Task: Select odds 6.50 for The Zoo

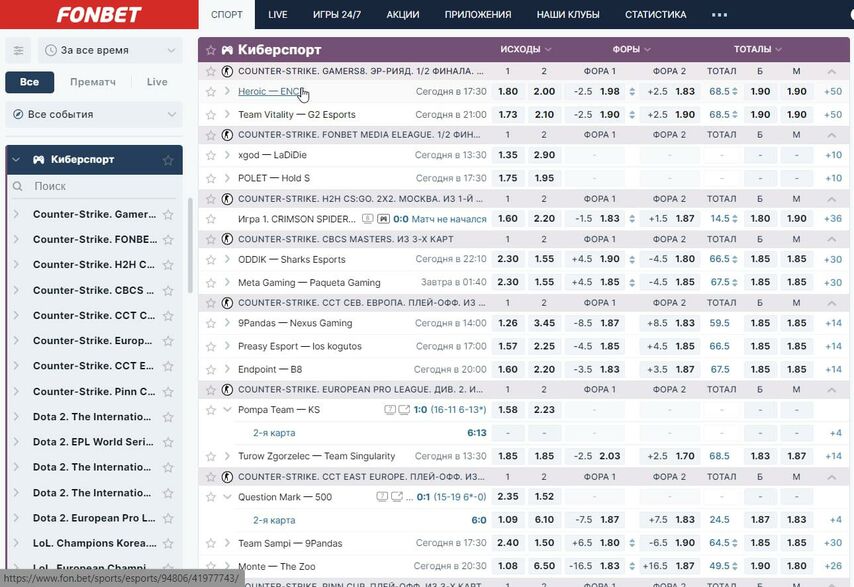Action: 544,566
